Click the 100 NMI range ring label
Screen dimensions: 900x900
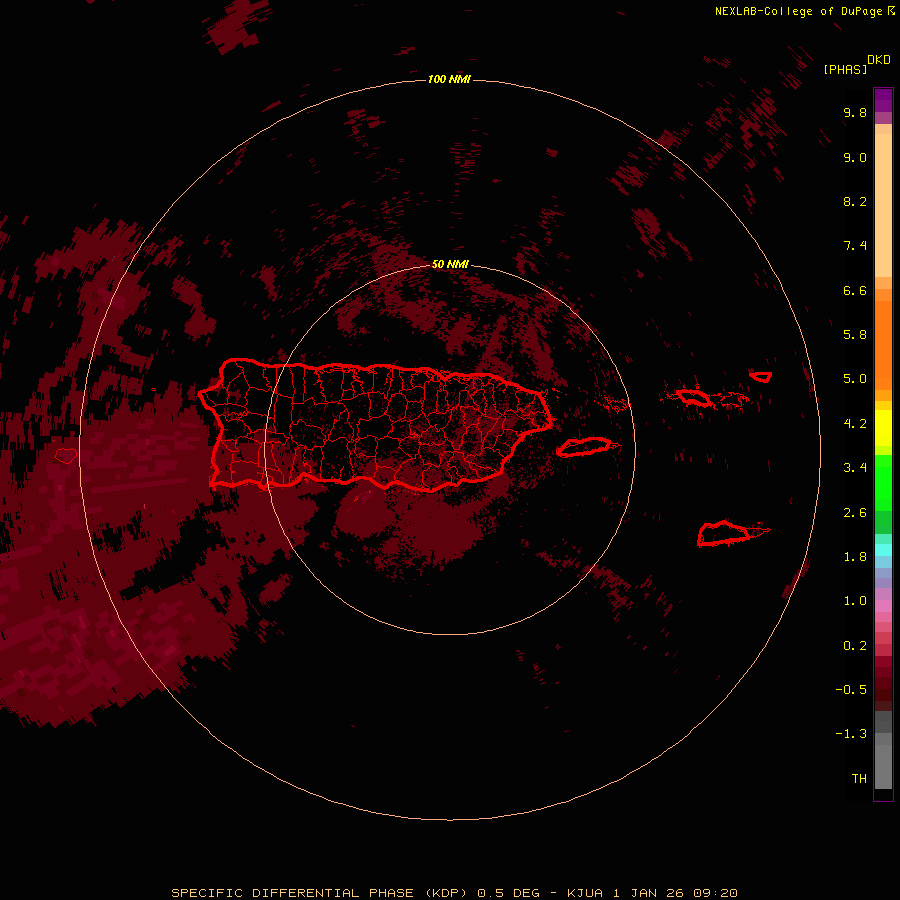(449, 79)
